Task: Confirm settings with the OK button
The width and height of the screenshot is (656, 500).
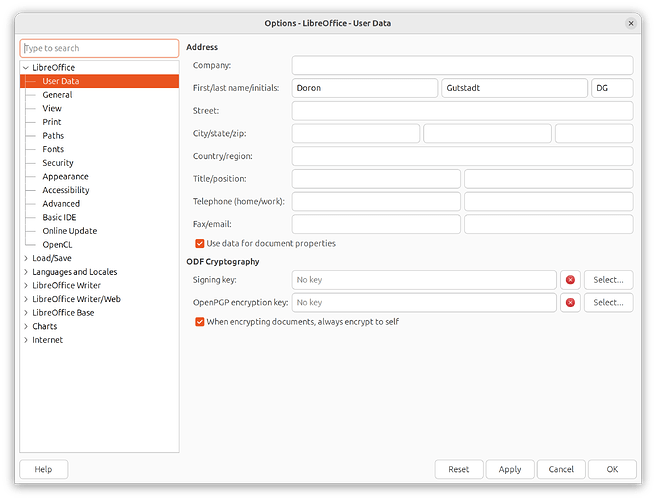Action: pyautogui.click(x=612, y=469)
